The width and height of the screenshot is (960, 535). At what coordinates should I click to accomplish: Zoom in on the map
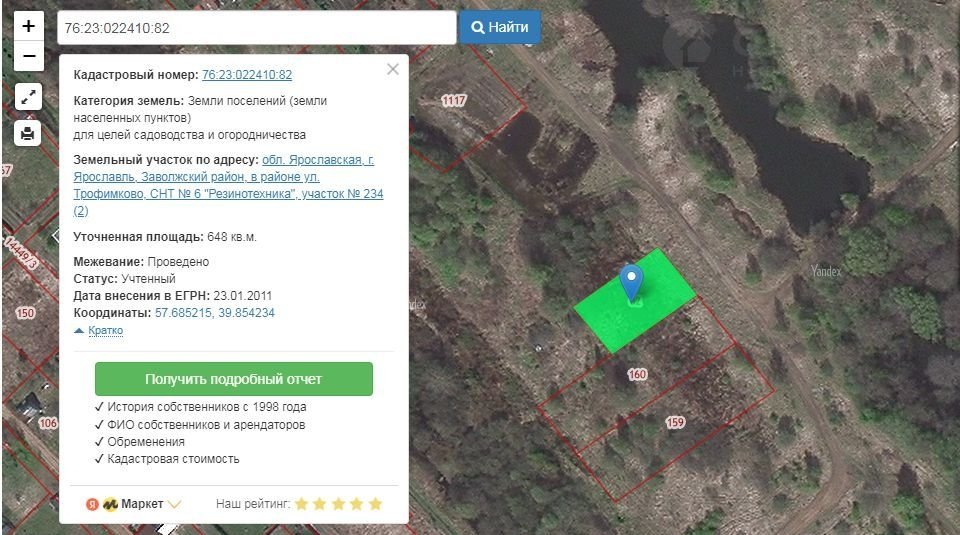[x=28, y=27]
